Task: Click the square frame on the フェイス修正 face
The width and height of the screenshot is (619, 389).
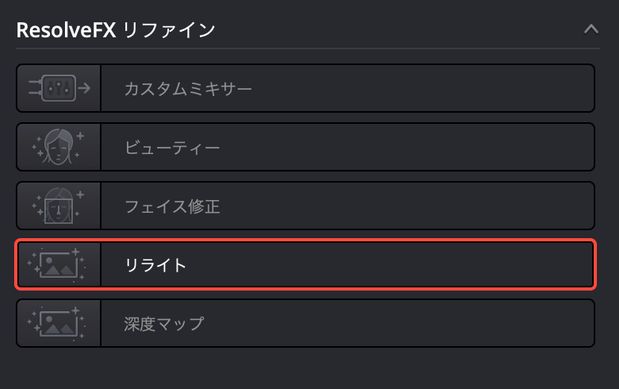Action: [58, 211]
